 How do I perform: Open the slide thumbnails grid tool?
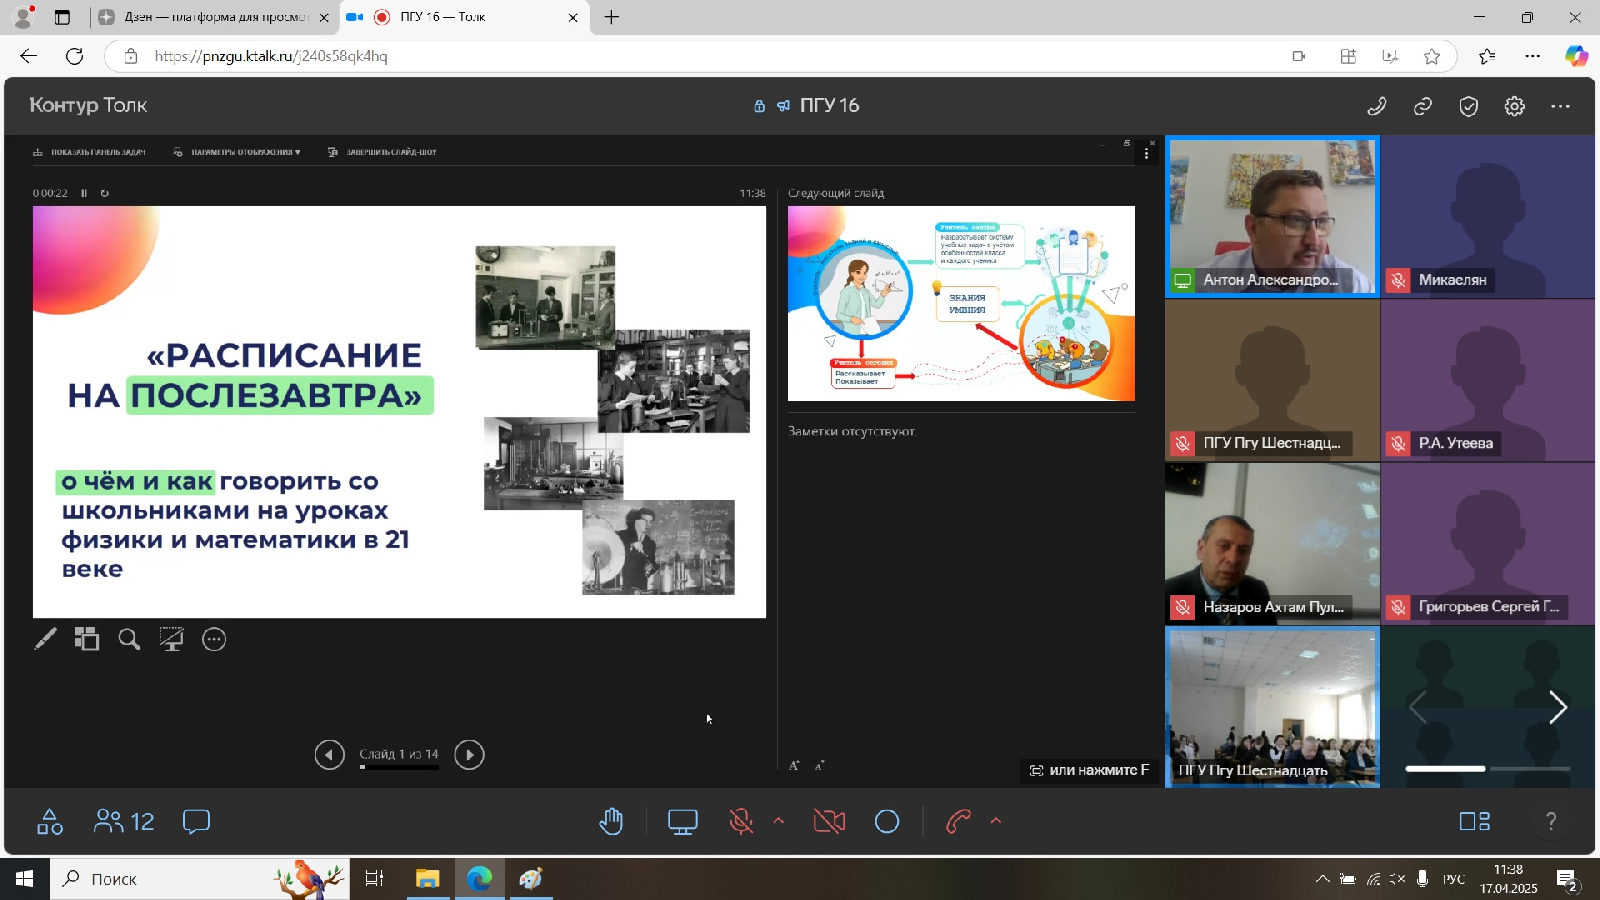[x=87, y=639]
